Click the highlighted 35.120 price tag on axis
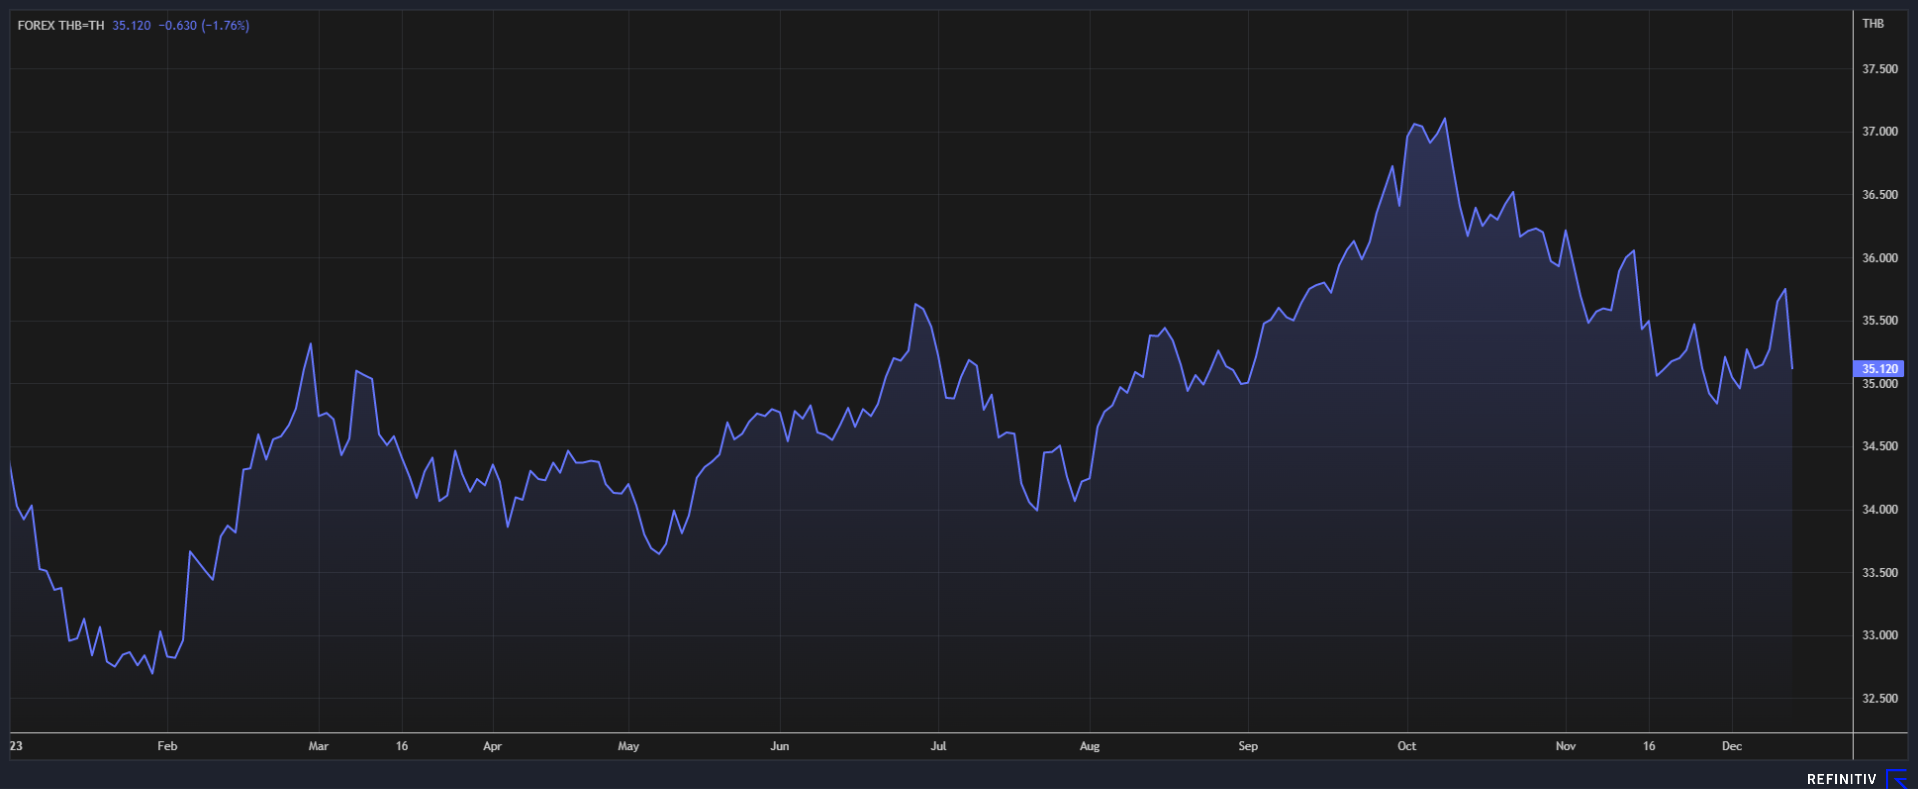Viewport: 1918px width, 789px height. (1879, 369)
